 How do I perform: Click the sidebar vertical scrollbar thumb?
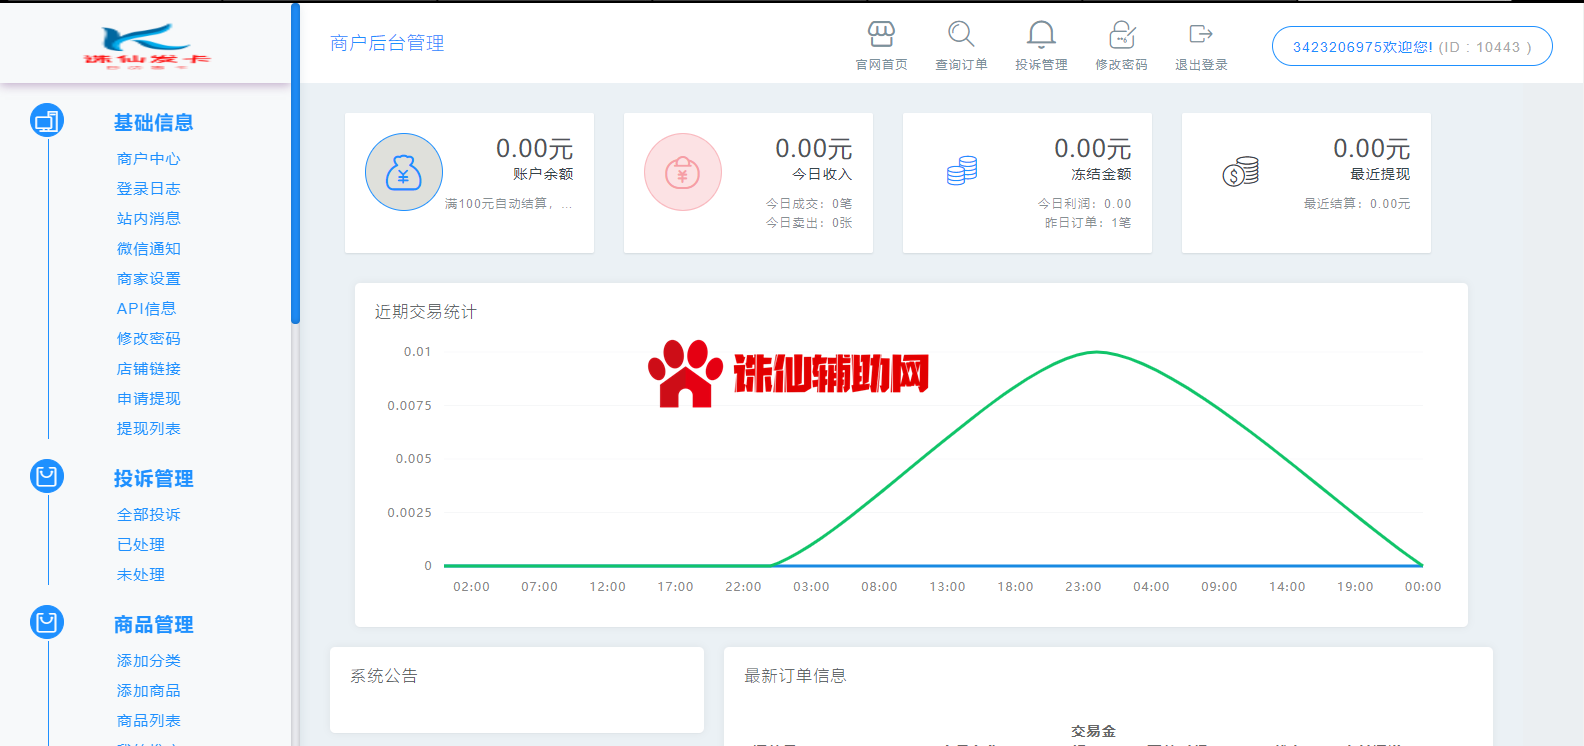tap(295, 163)
